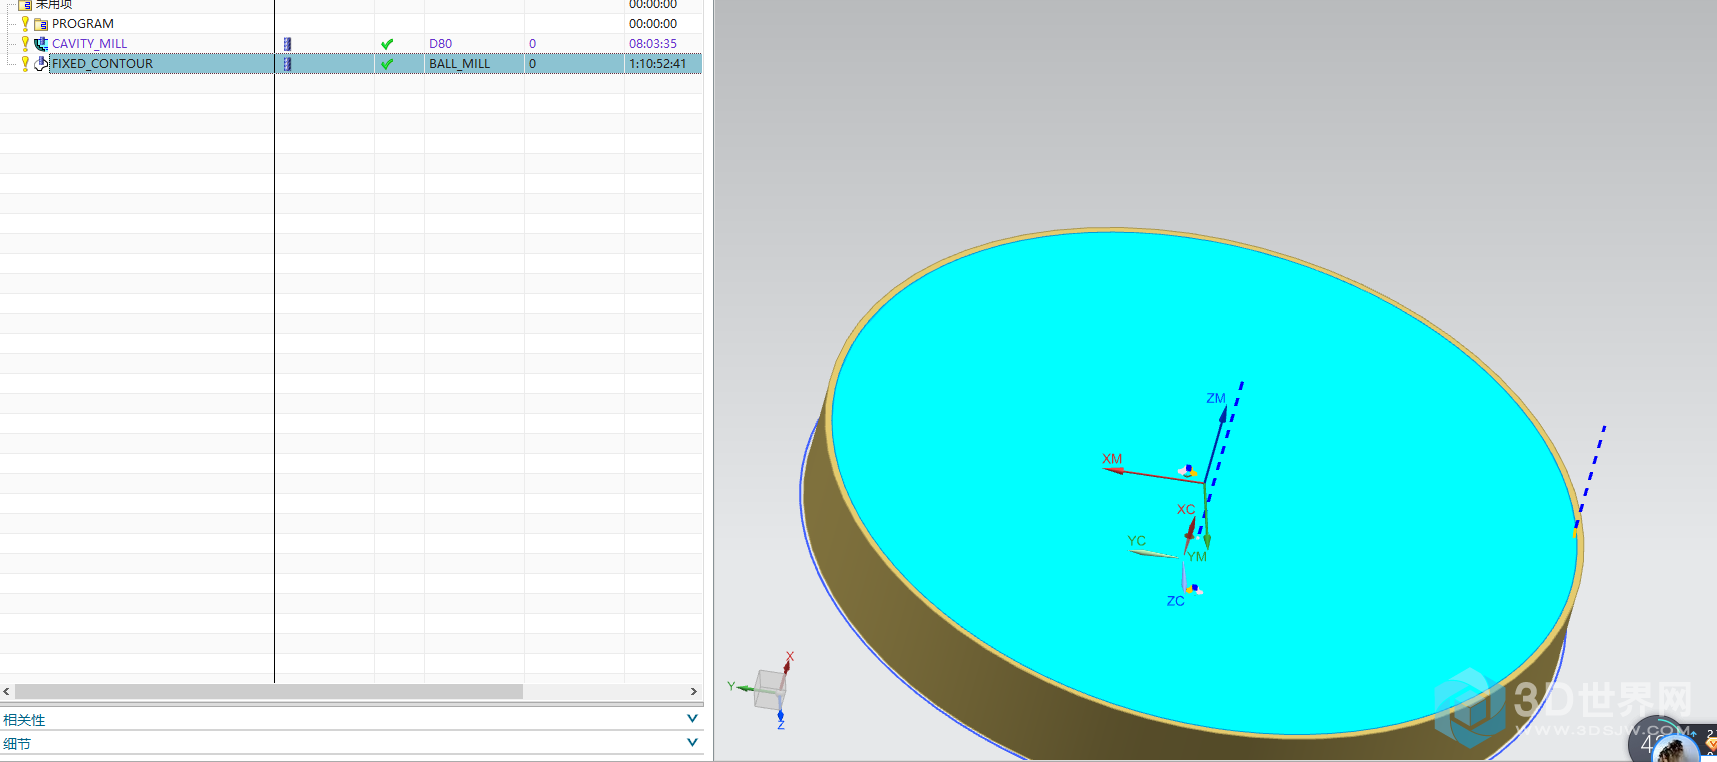This screenshot has height=762, width=1717.
Task: Click the status icon before PROGRAM
Action: [x=25, y=24]
